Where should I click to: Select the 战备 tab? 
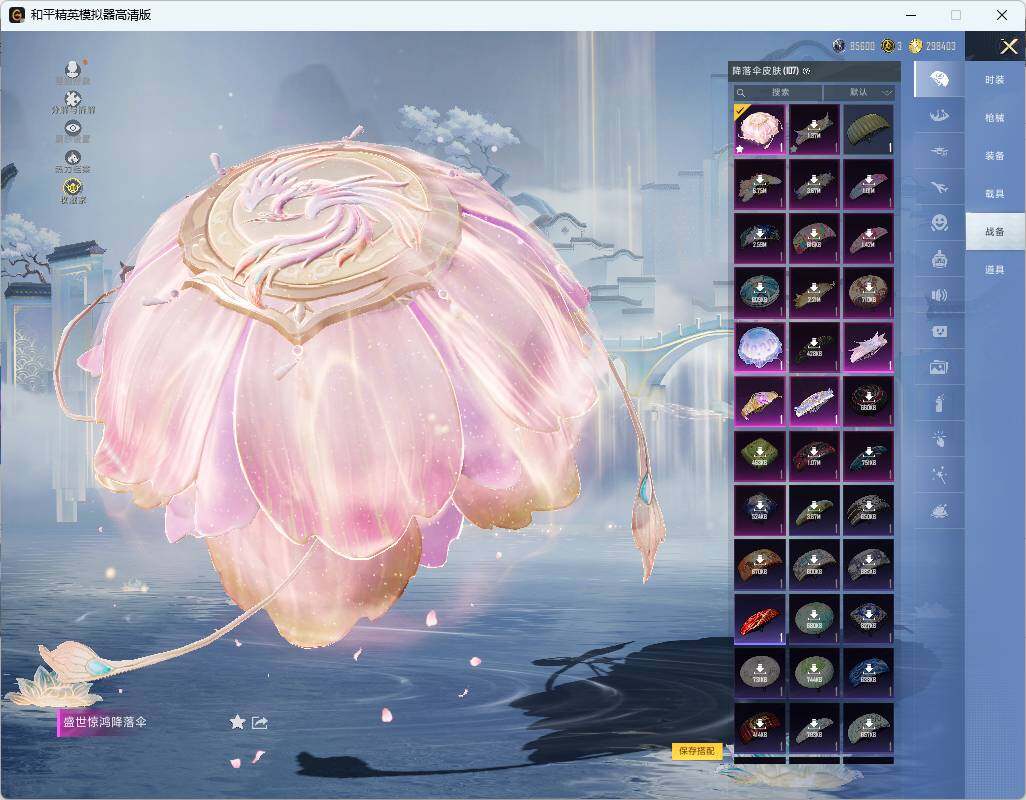[995, 232]
